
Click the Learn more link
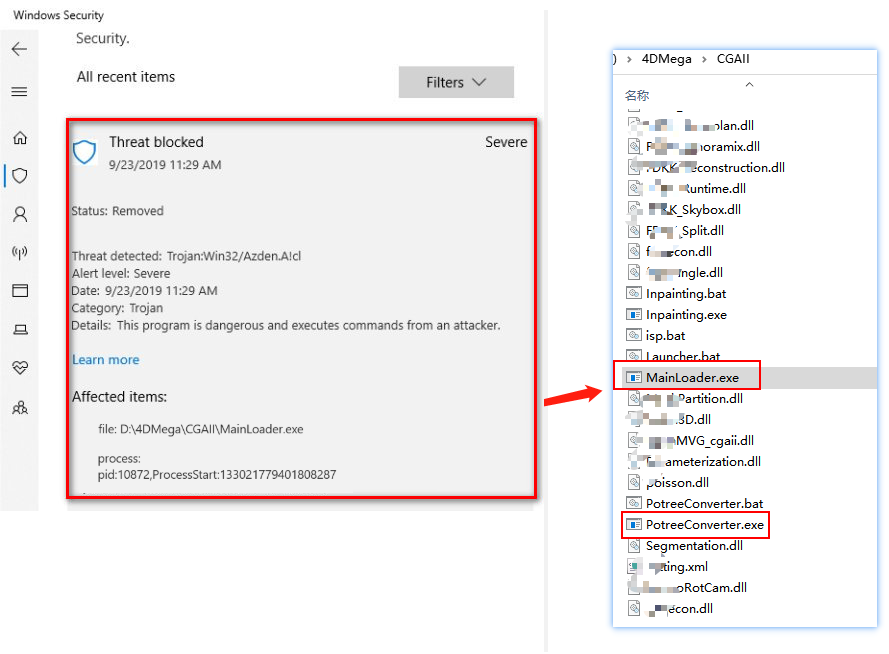click(x=105, y=360)
